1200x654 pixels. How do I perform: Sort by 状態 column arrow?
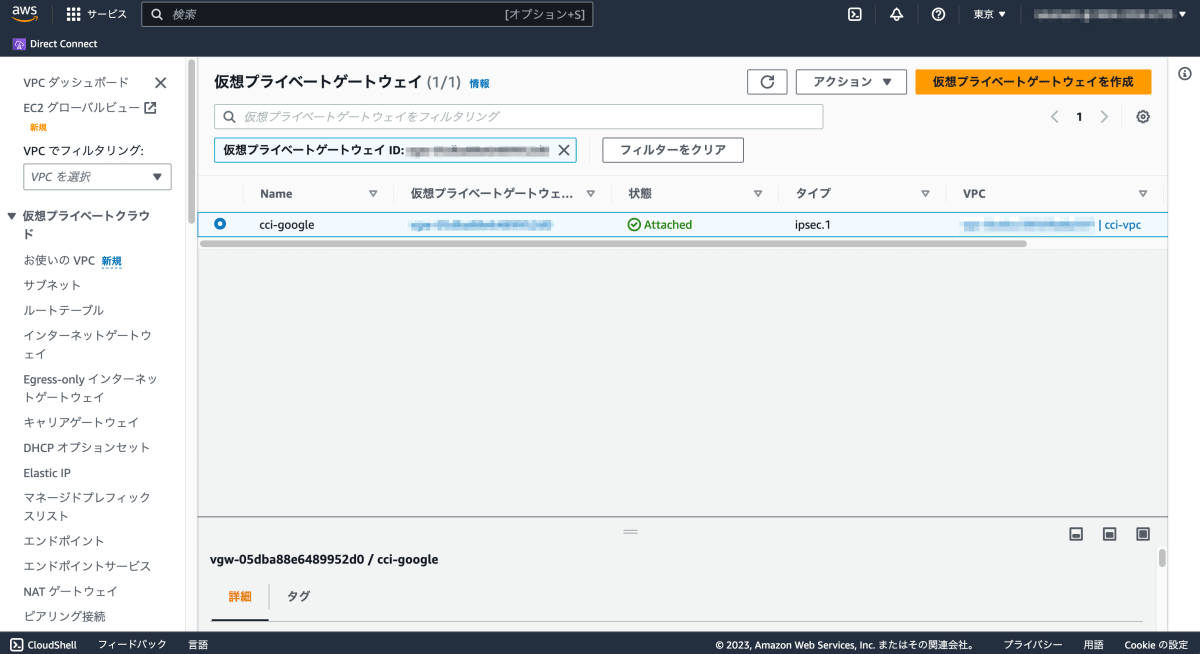tap(758, 194)
